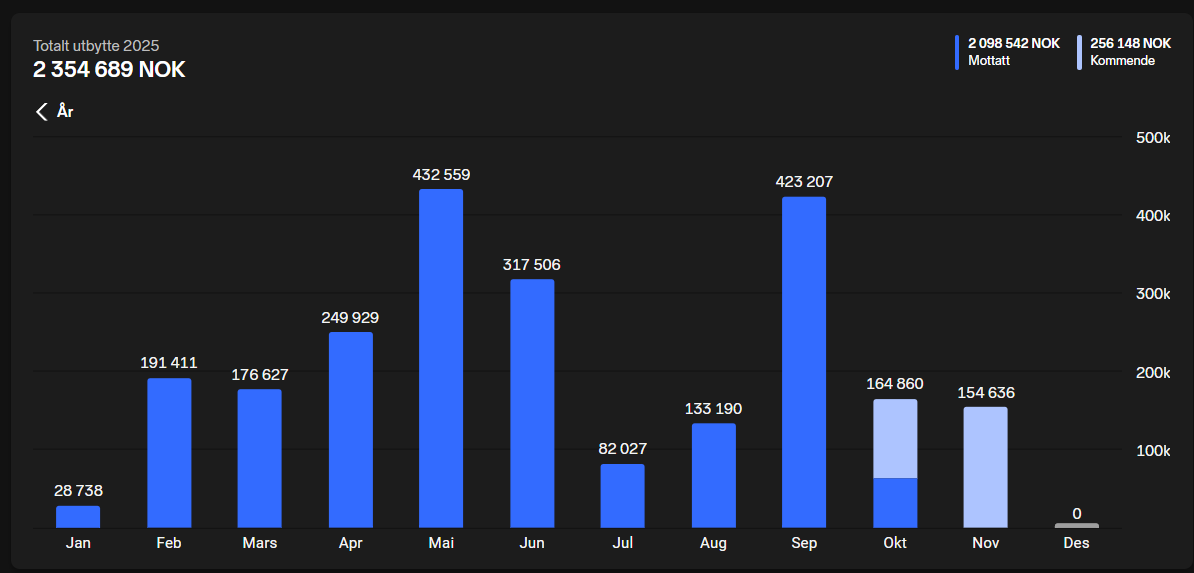Click the Mottatt legend label
The height and width of the screenshot is (573, 1194).
(x=988, y=61)
